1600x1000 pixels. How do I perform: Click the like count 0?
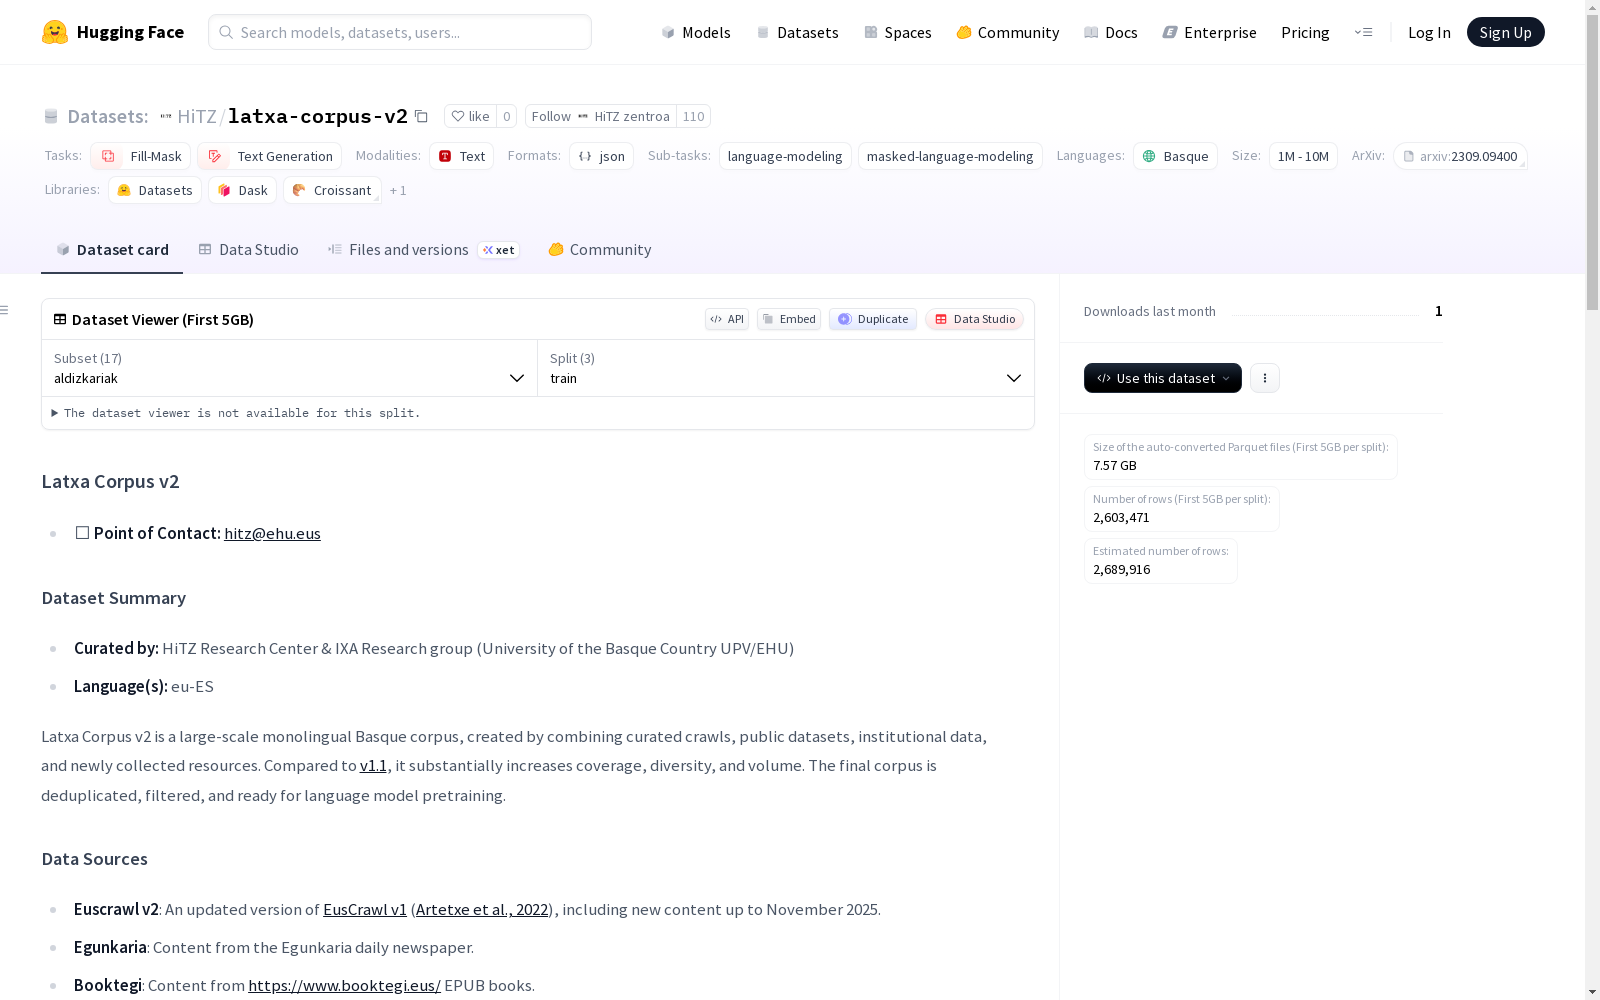click(x=507, y=116)
